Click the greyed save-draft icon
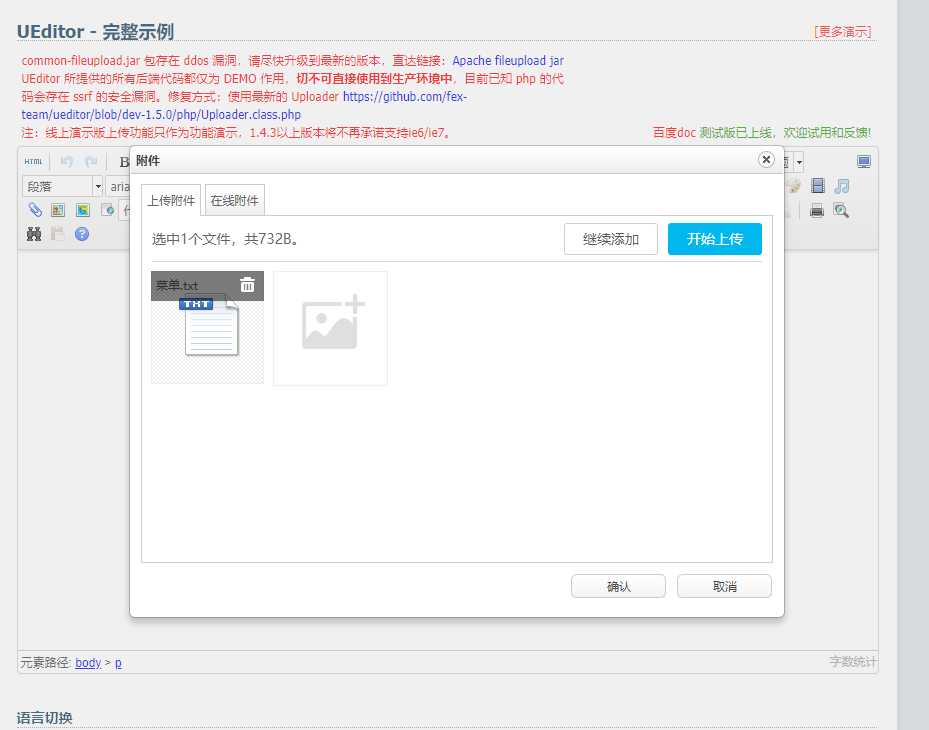929x730 pixels. [57, 234]
